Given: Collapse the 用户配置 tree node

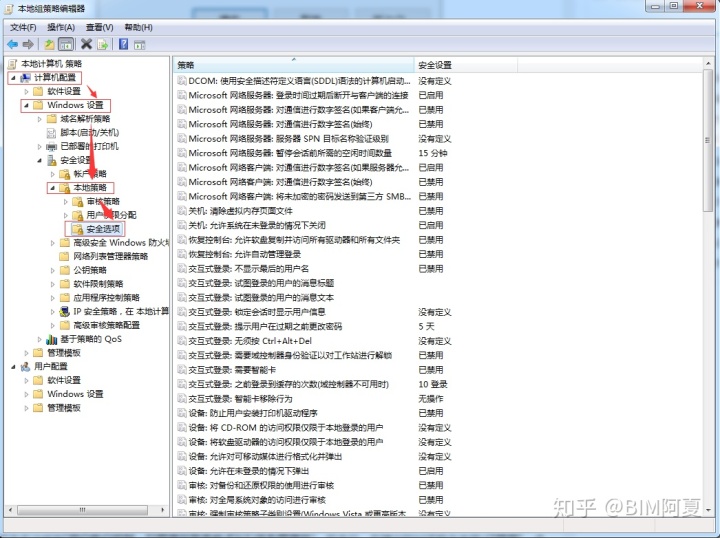Looking at the screenshot, I should pos(13,367).
